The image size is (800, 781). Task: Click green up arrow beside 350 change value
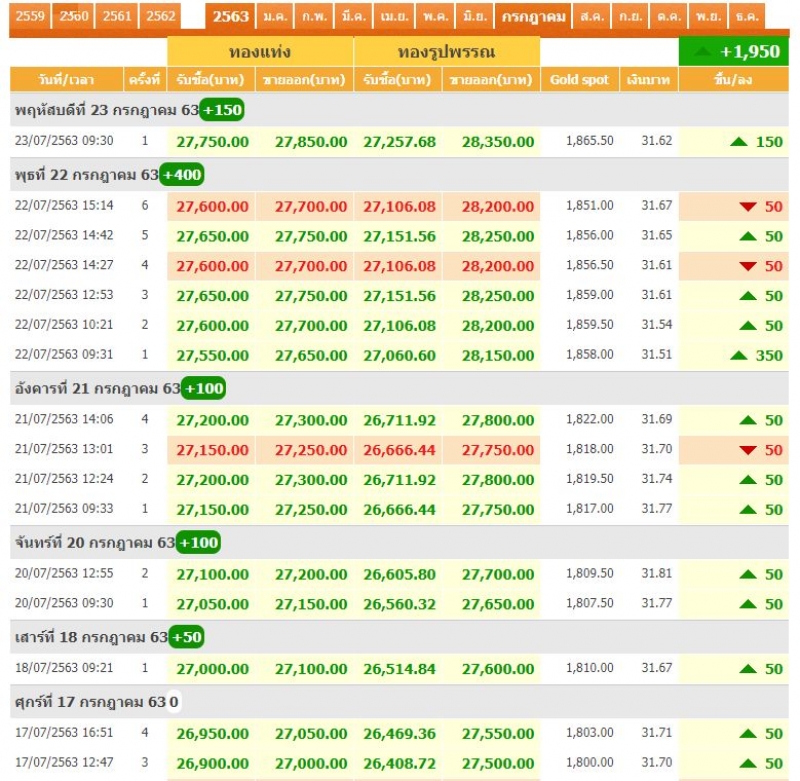coord(739,355)
